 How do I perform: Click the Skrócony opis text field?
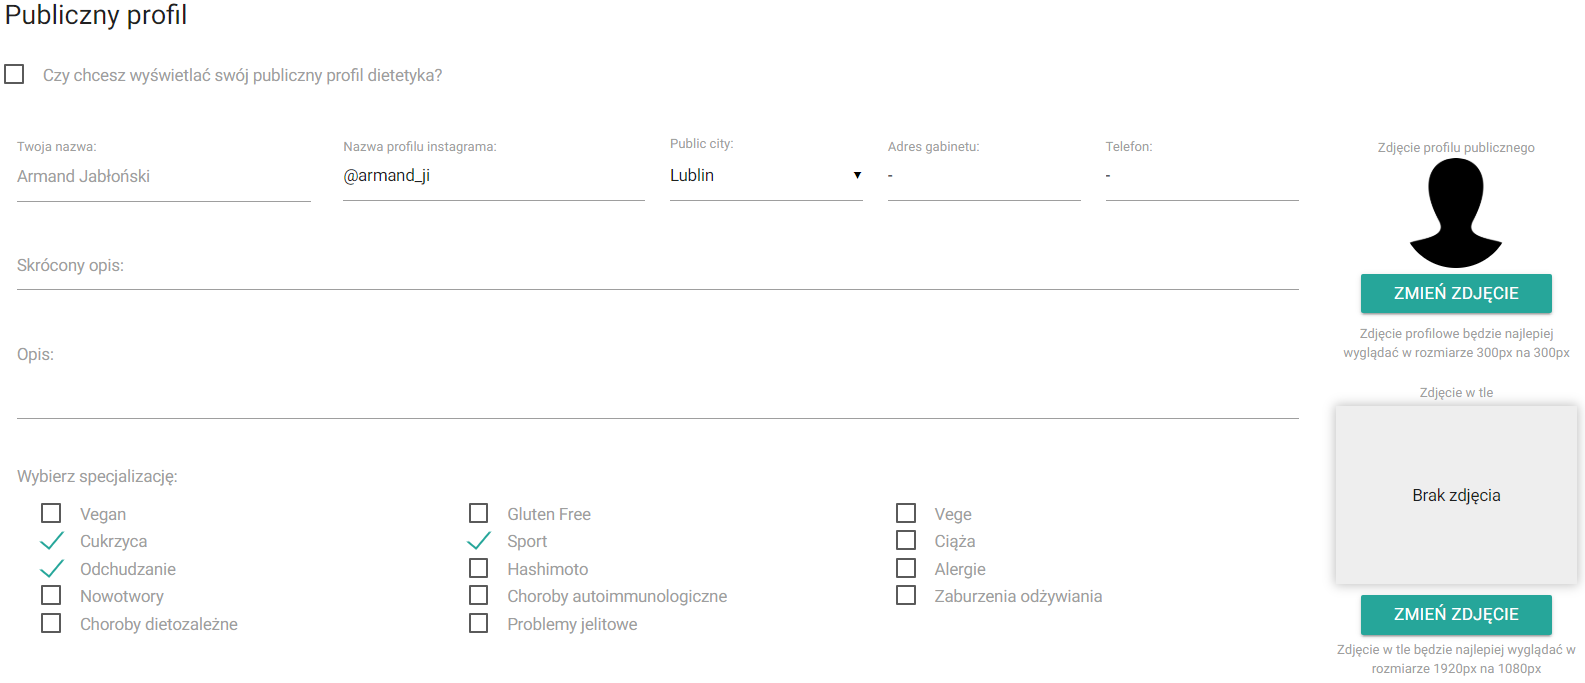click(x=657, y=267)
